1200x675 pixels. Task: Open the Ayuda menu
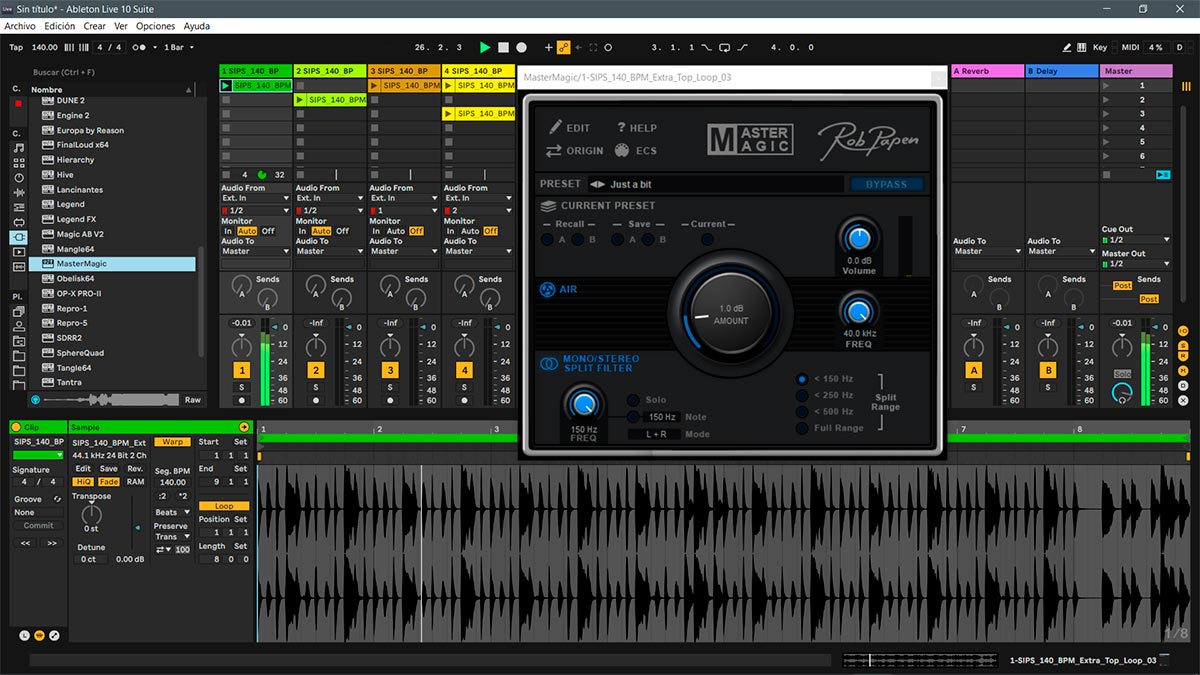[x=197, y=26]
